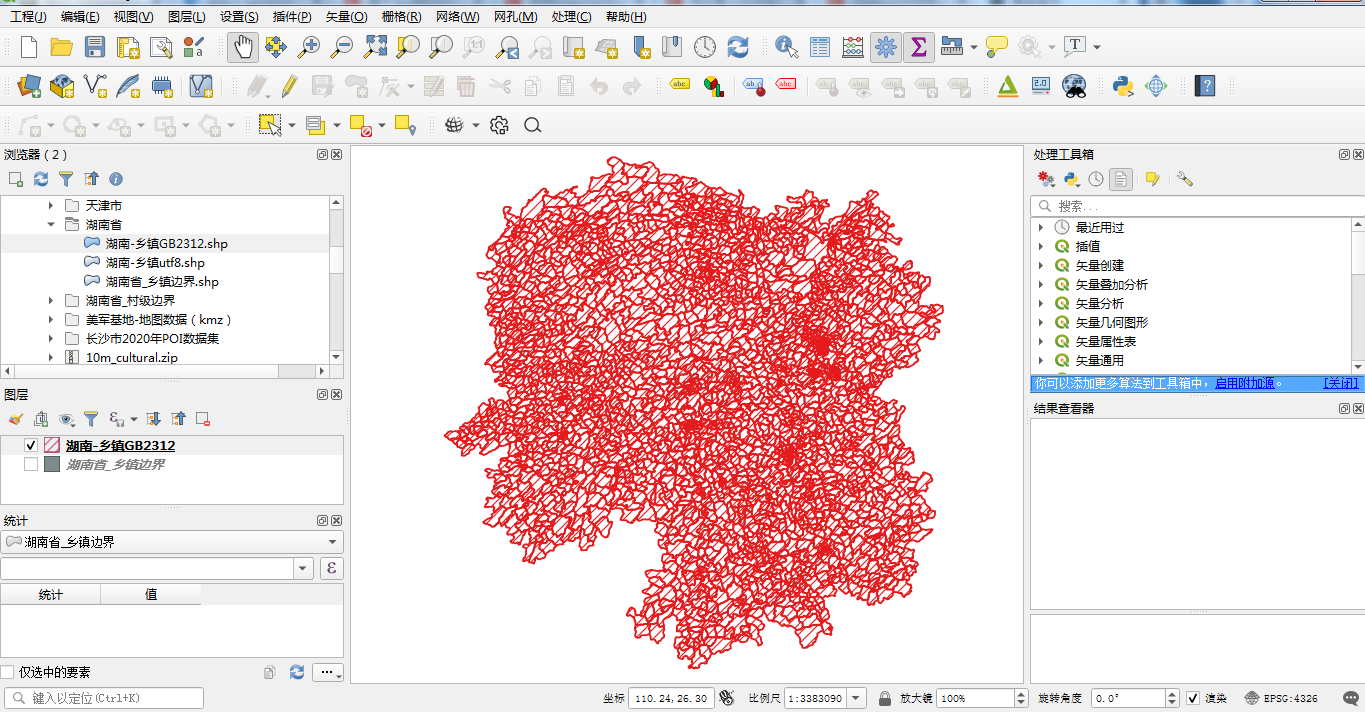
Task: Uncheck the 湖南-乡镇GB2312 layer visibility
Action: pos(31,445)
